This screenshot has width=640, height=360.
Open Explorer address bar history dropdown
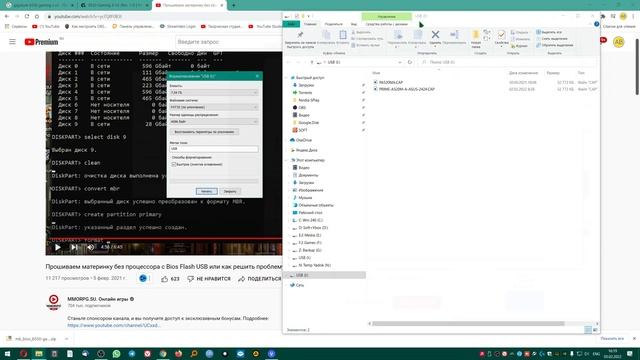point(400,62)
